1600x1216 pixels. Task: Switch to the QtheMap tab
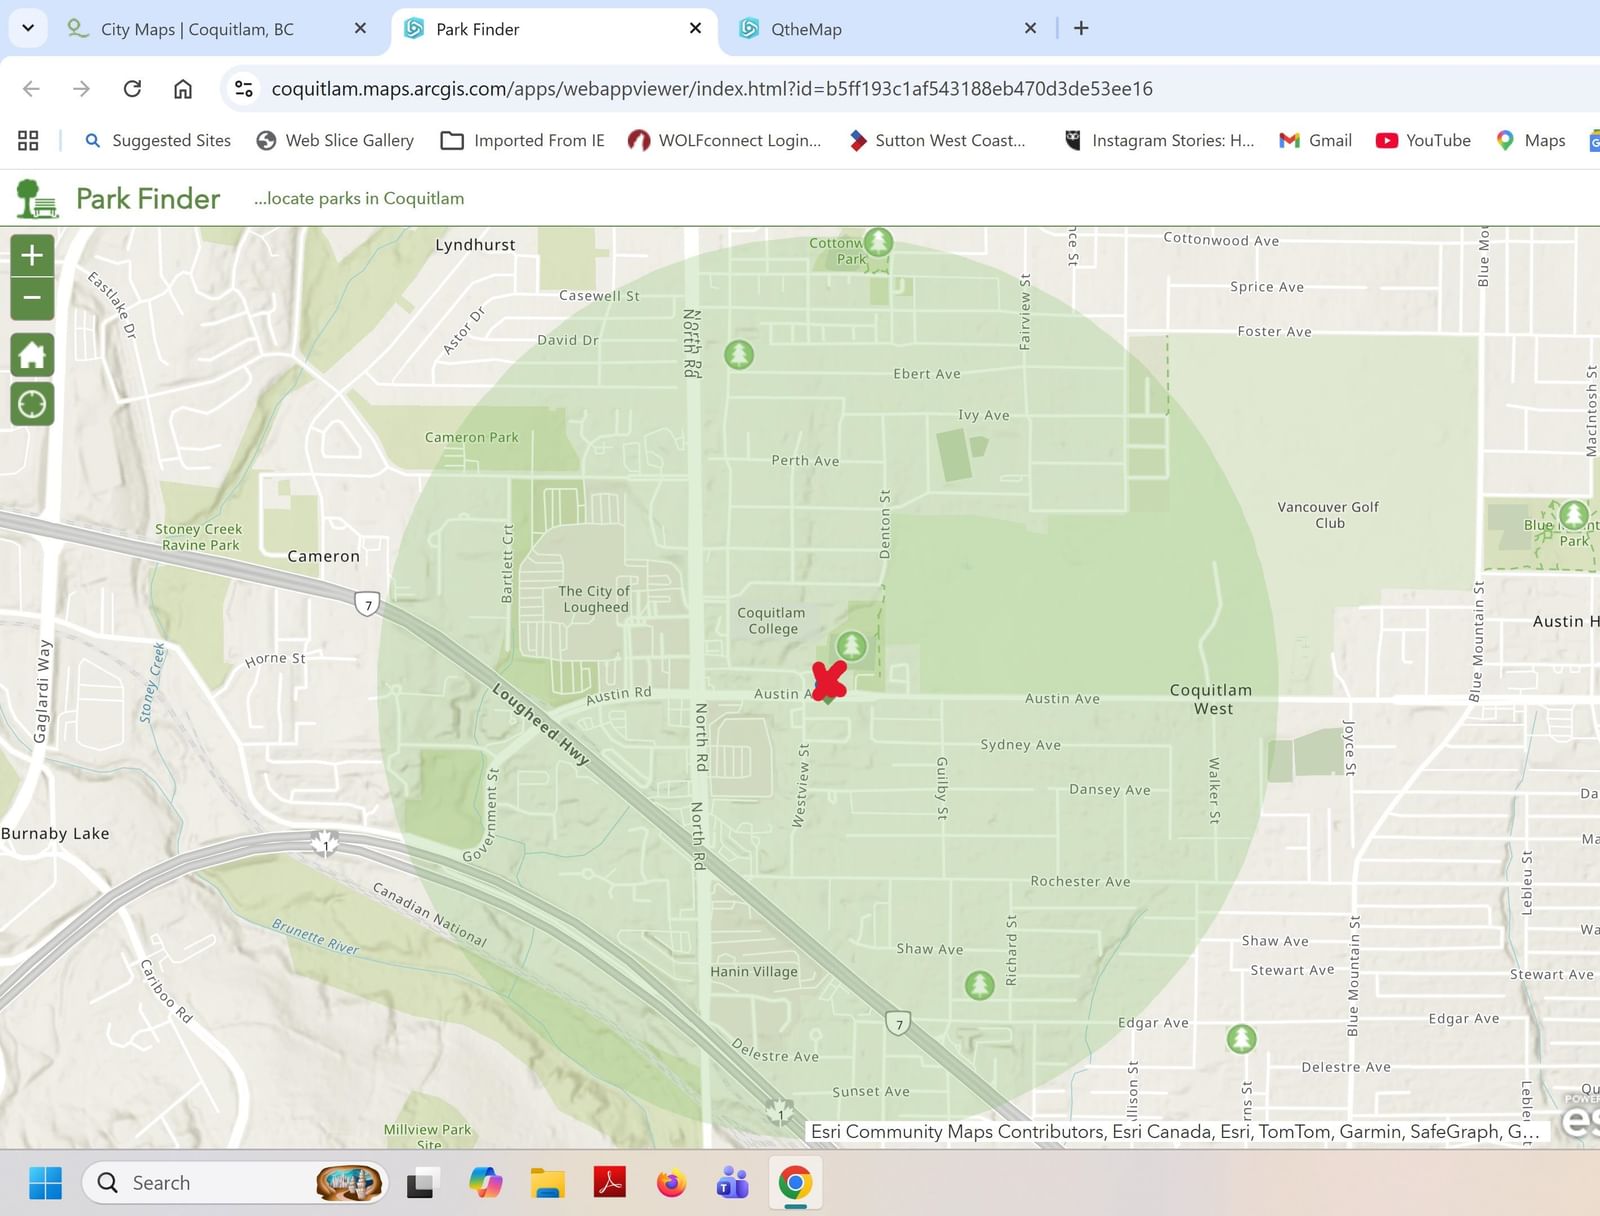[805, 29]
